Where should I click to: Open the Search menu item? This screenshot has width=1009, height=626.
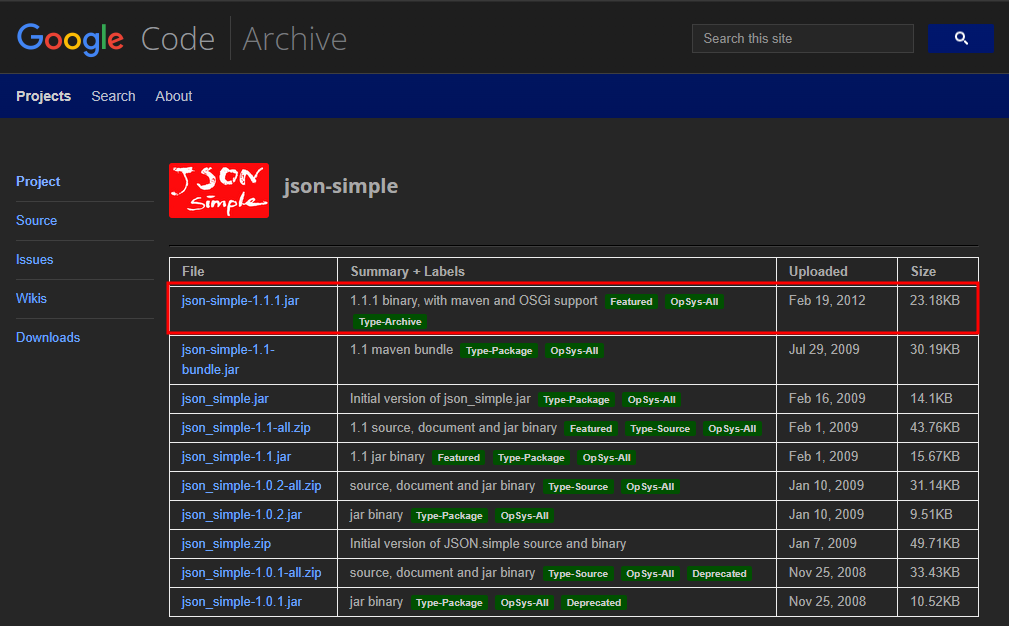click(x=113, y=96)
